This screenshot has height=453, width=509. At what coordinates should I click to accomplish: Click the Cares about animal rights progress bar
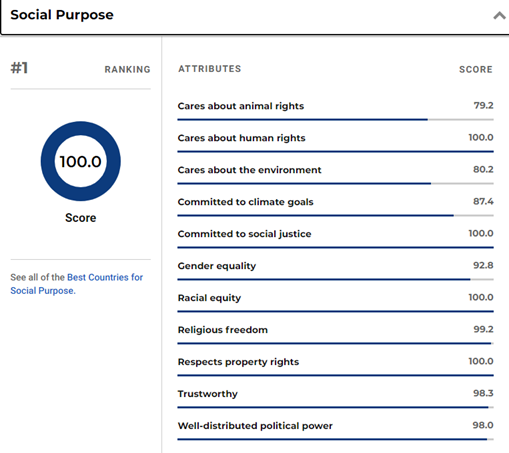click(335, 119)
